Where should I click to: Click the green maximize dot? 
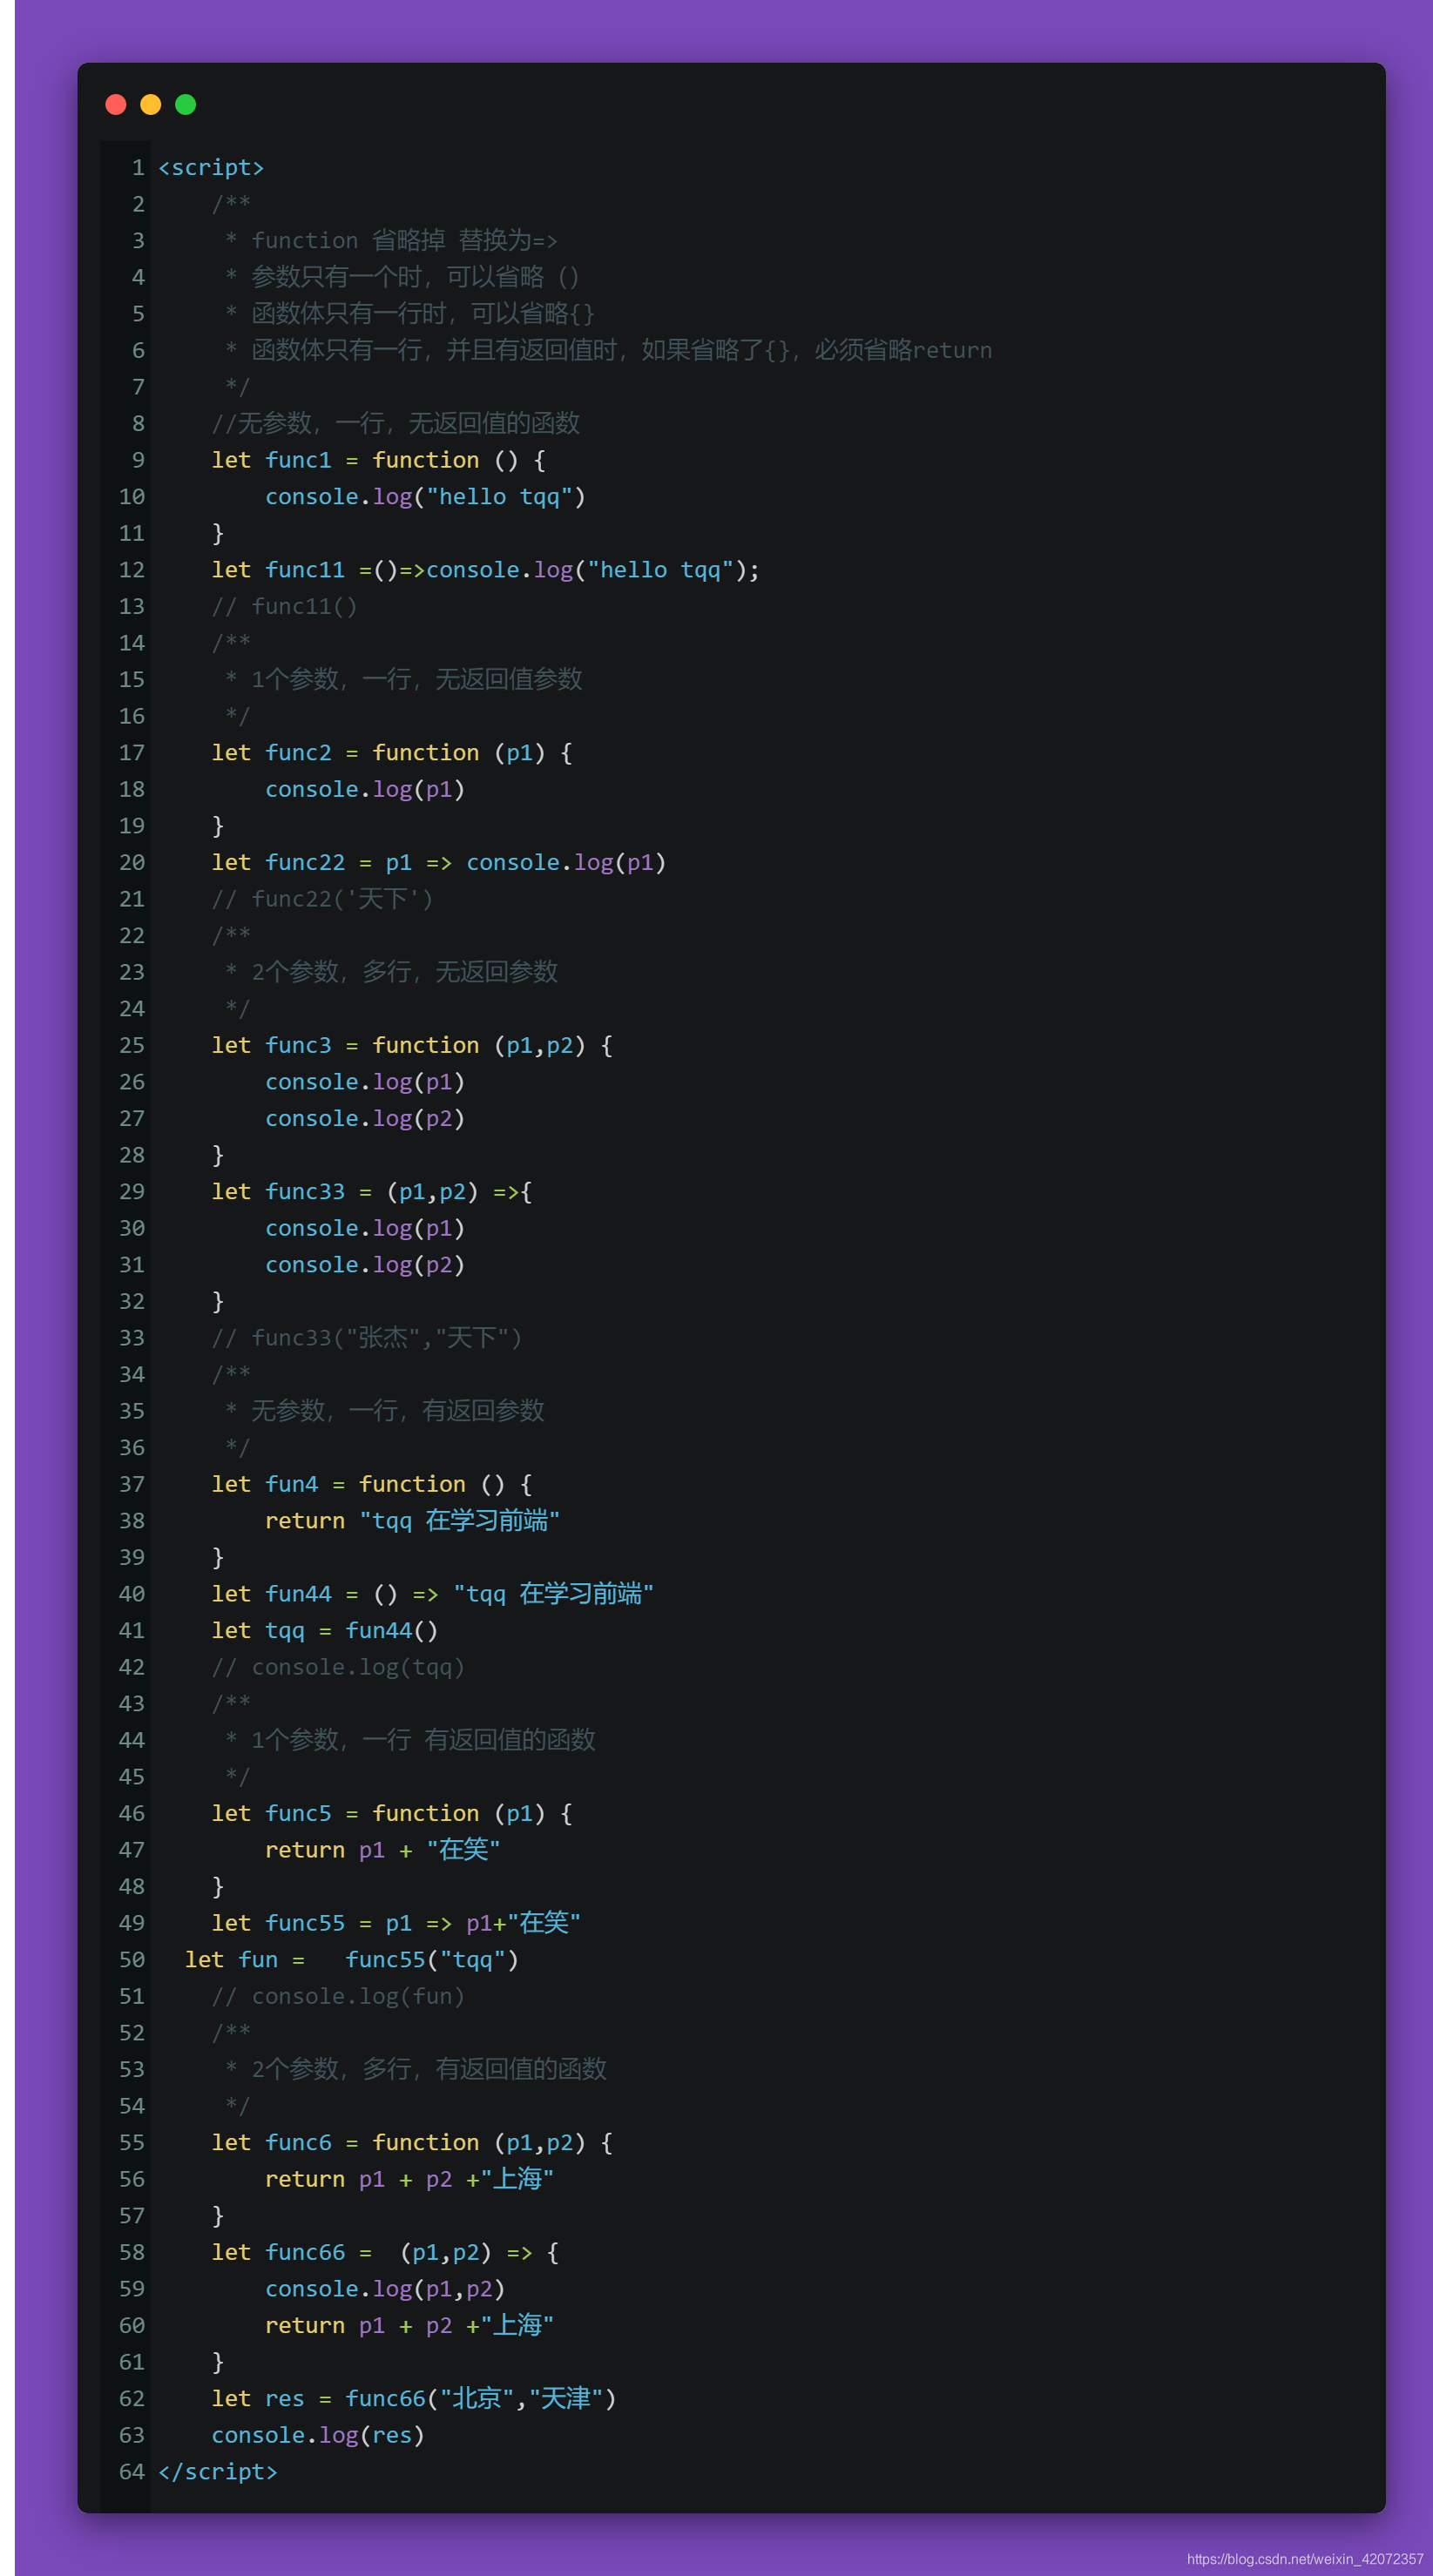click(x=186, y=105)
